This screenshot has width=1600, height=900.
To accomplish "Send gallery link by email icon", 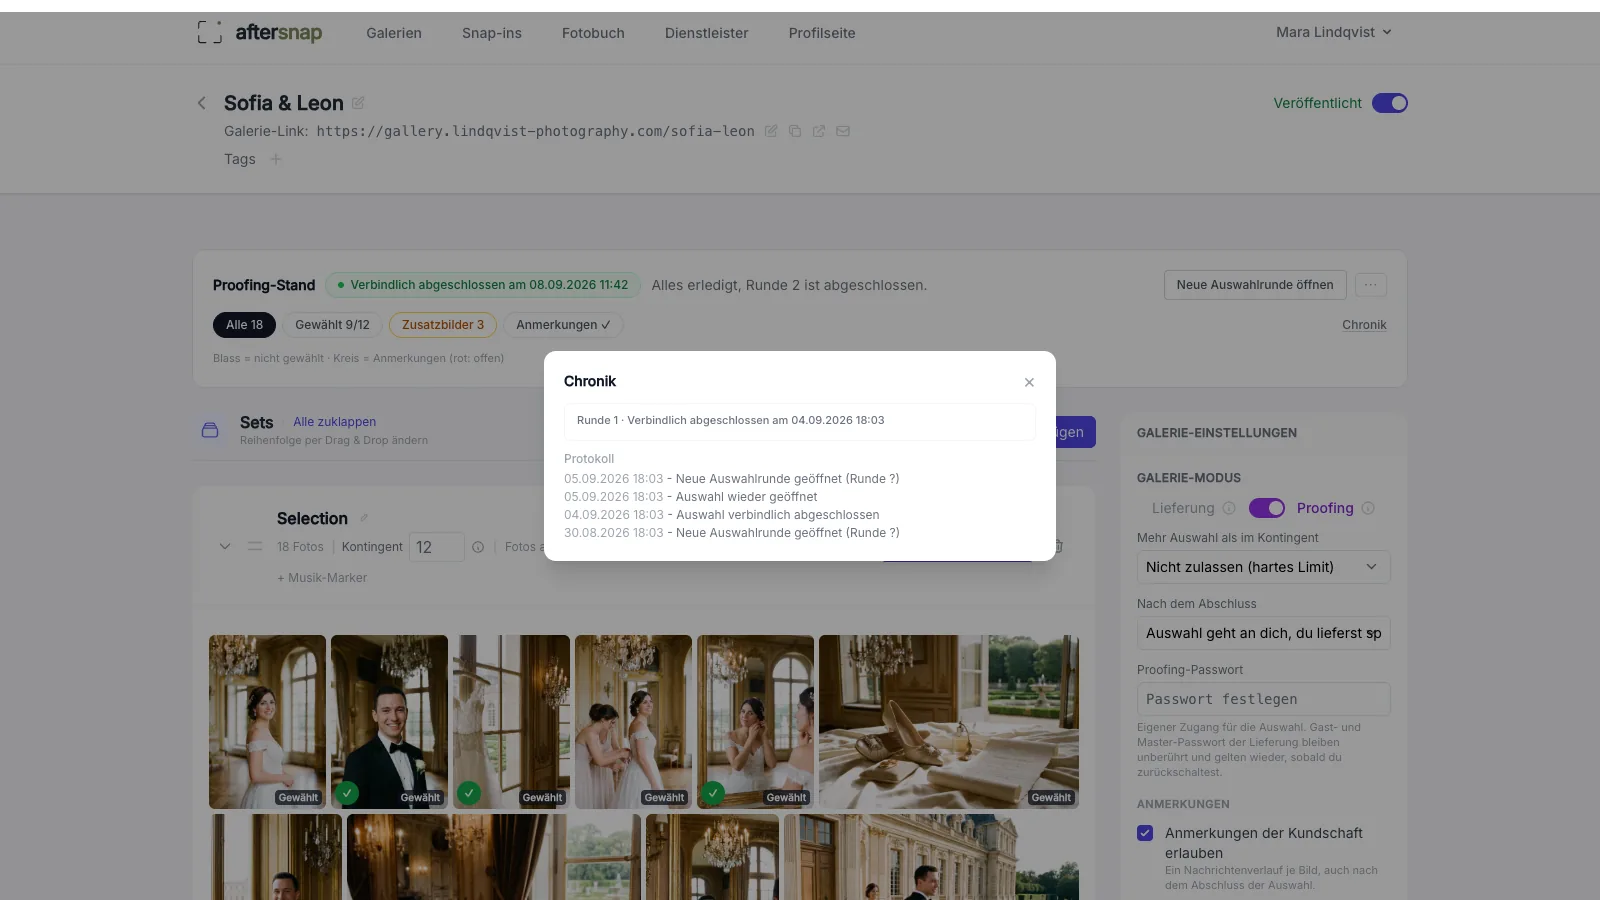I will click(x=843, y=131).
